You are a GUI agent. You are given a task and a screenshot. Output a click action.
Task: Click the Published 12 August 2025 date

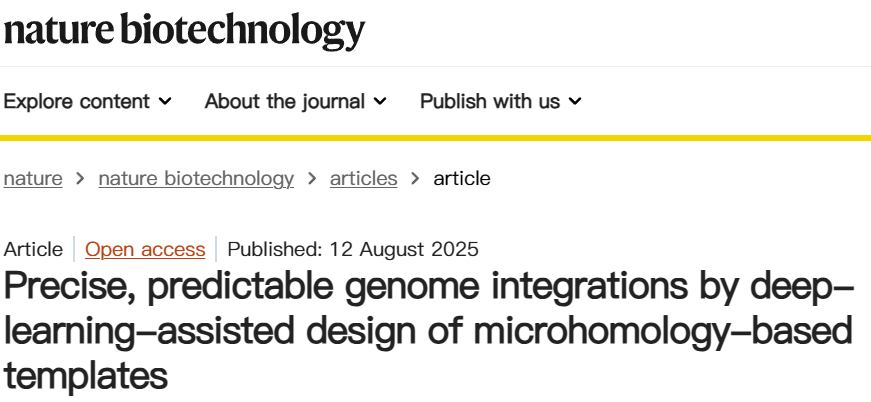[353, 249]
